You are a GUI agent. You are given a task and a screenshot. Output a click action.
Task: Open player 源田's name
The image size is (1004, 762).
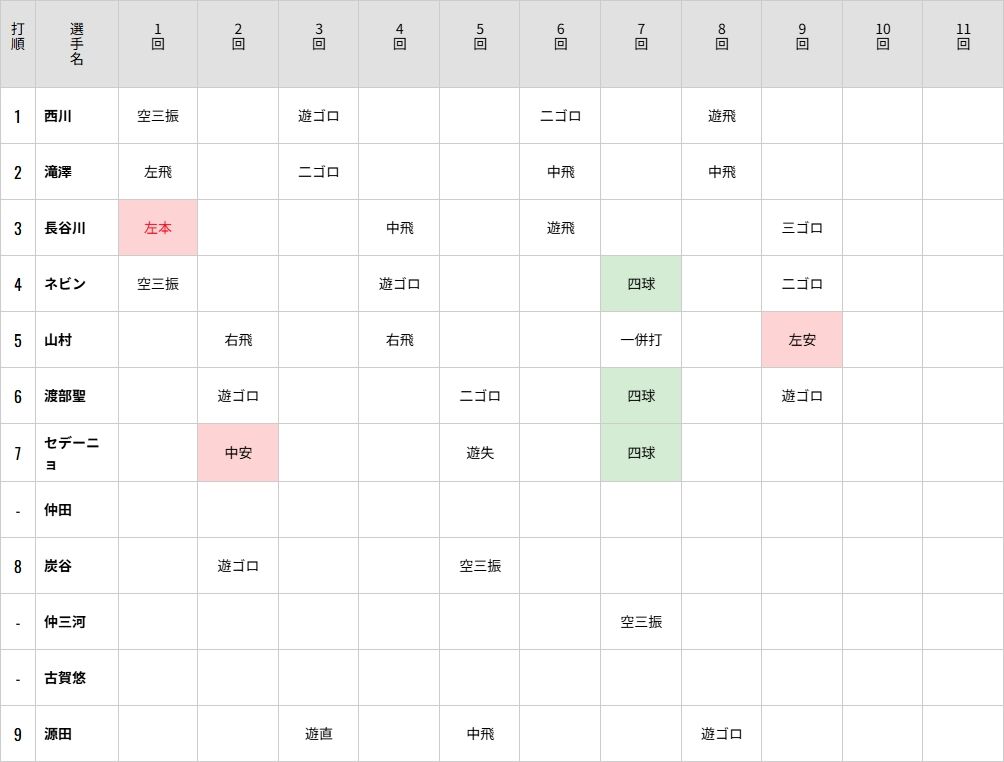point(58,734)
